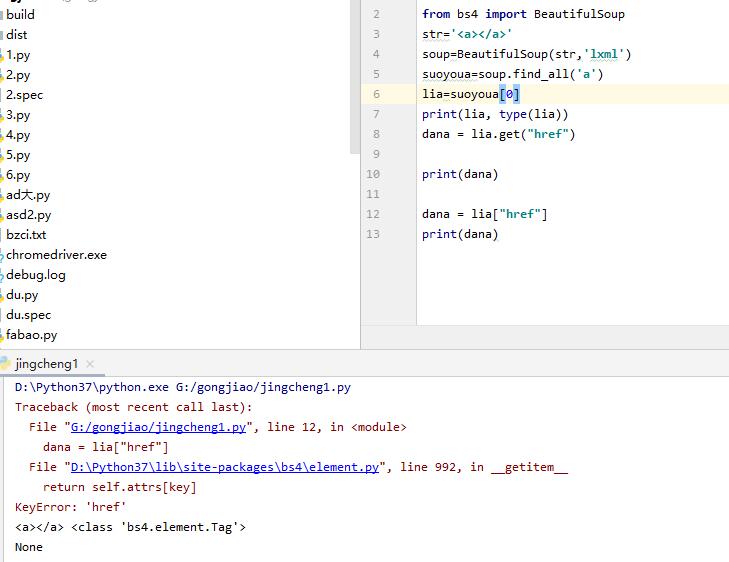Click the chromedriver.exe file entry

click(56, 255)
